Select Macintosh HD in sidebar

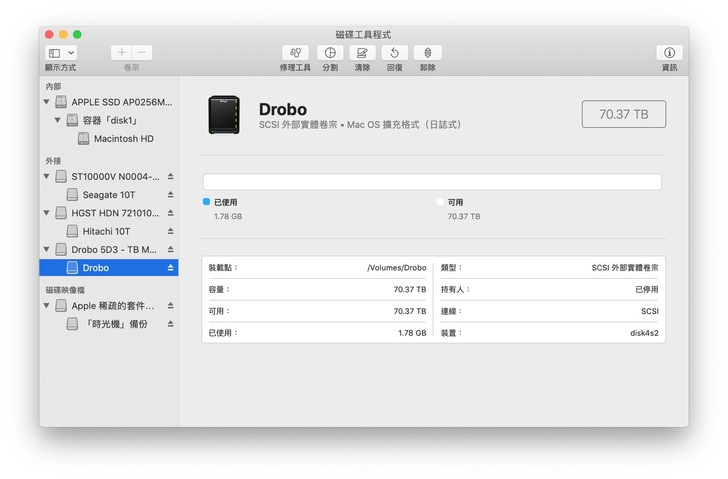click(123, 139)
